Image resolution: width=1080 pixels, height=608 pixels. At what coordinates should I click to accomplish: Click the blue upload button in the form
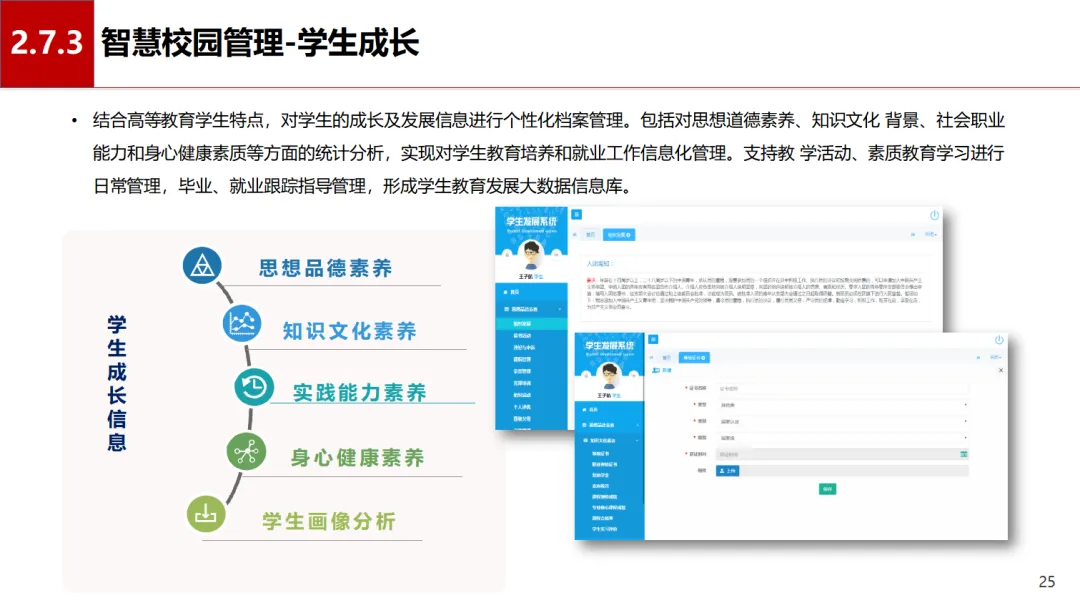coord(727,471)
